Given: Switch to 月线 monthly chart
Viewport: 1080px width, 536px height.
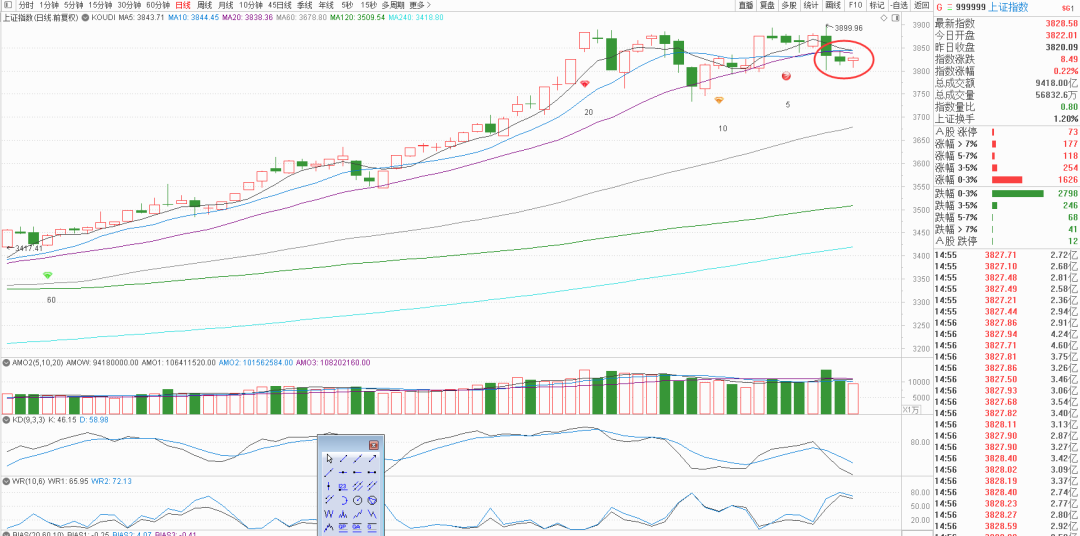Looking at the screenshot, I should coord(226,5).
